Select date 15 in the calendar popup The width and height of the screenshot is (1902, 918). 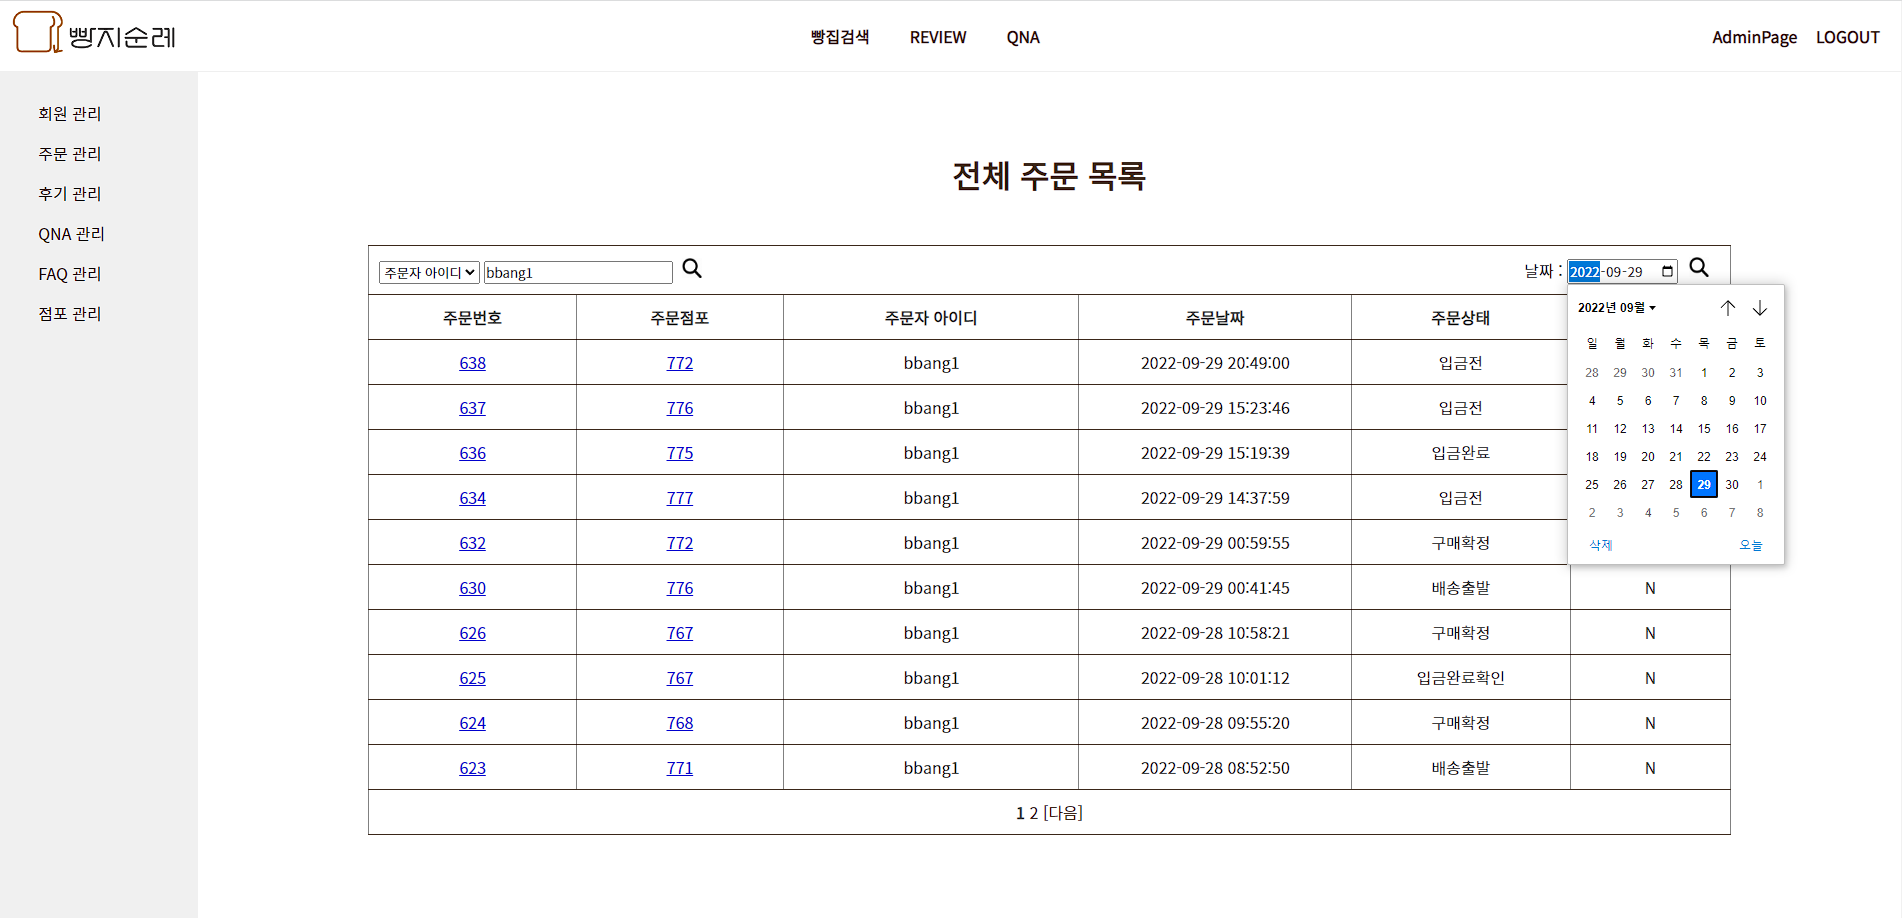pyautogui.click(x=1704, y=428)
